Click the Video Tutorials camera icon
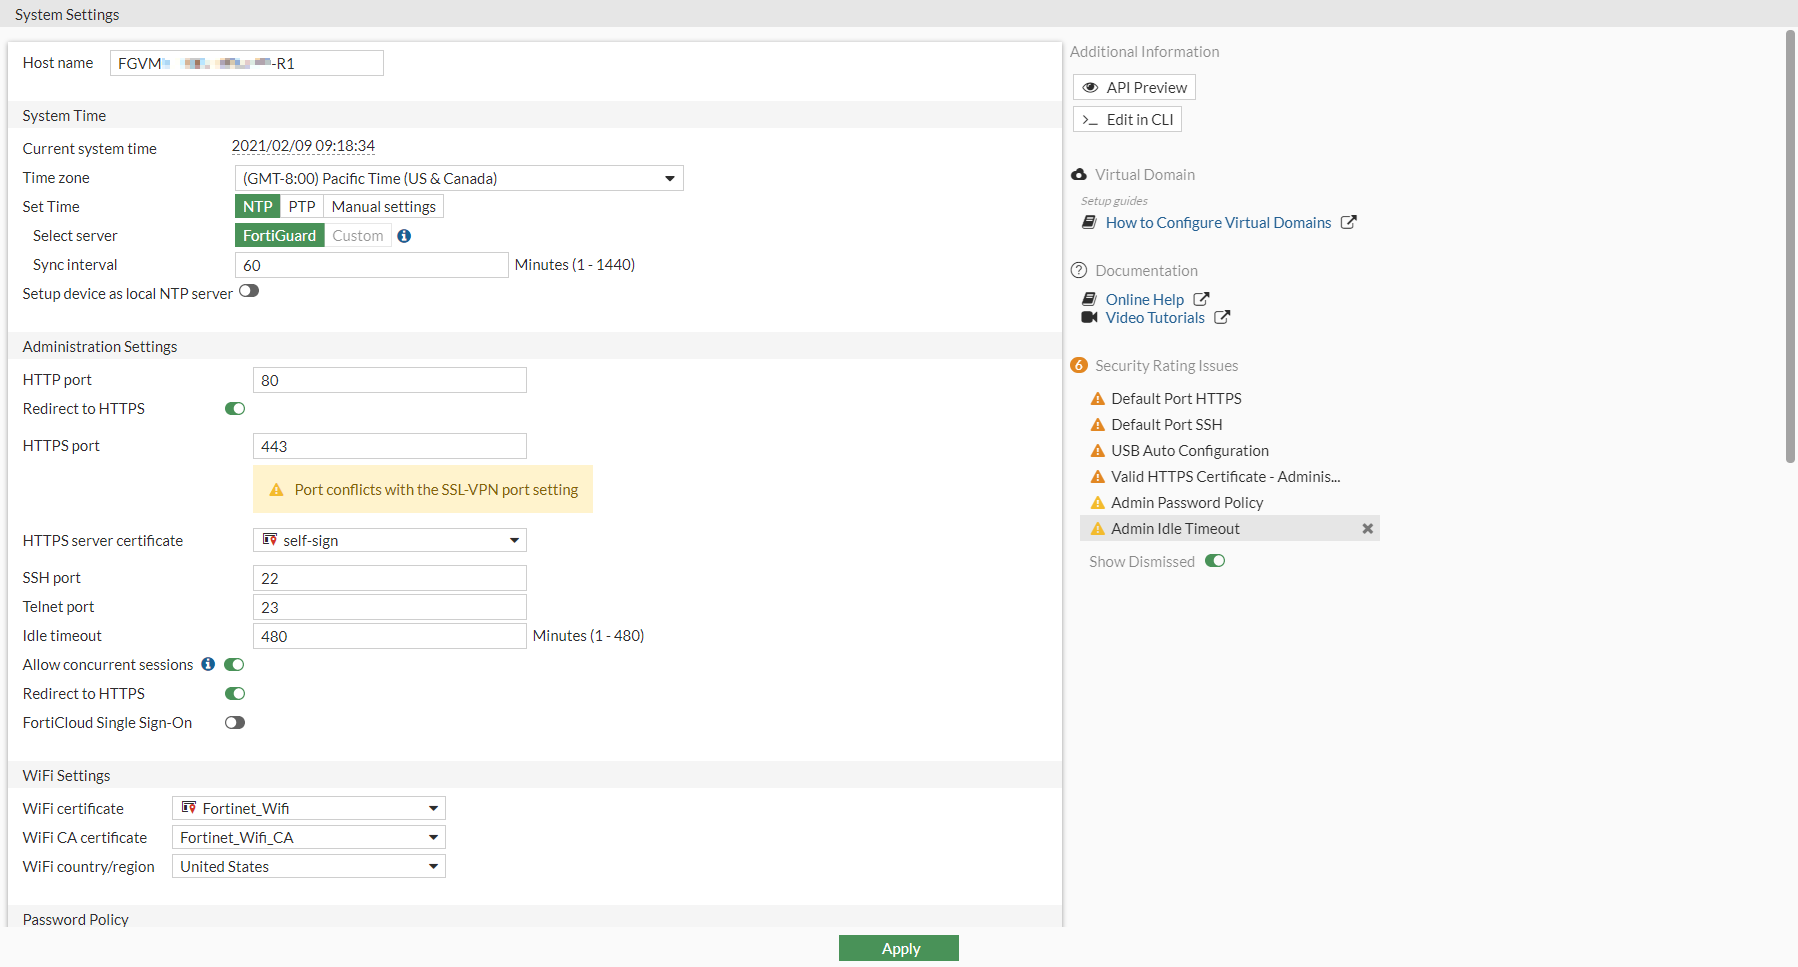This screenshot has height=967, width=1798. 1090,318
